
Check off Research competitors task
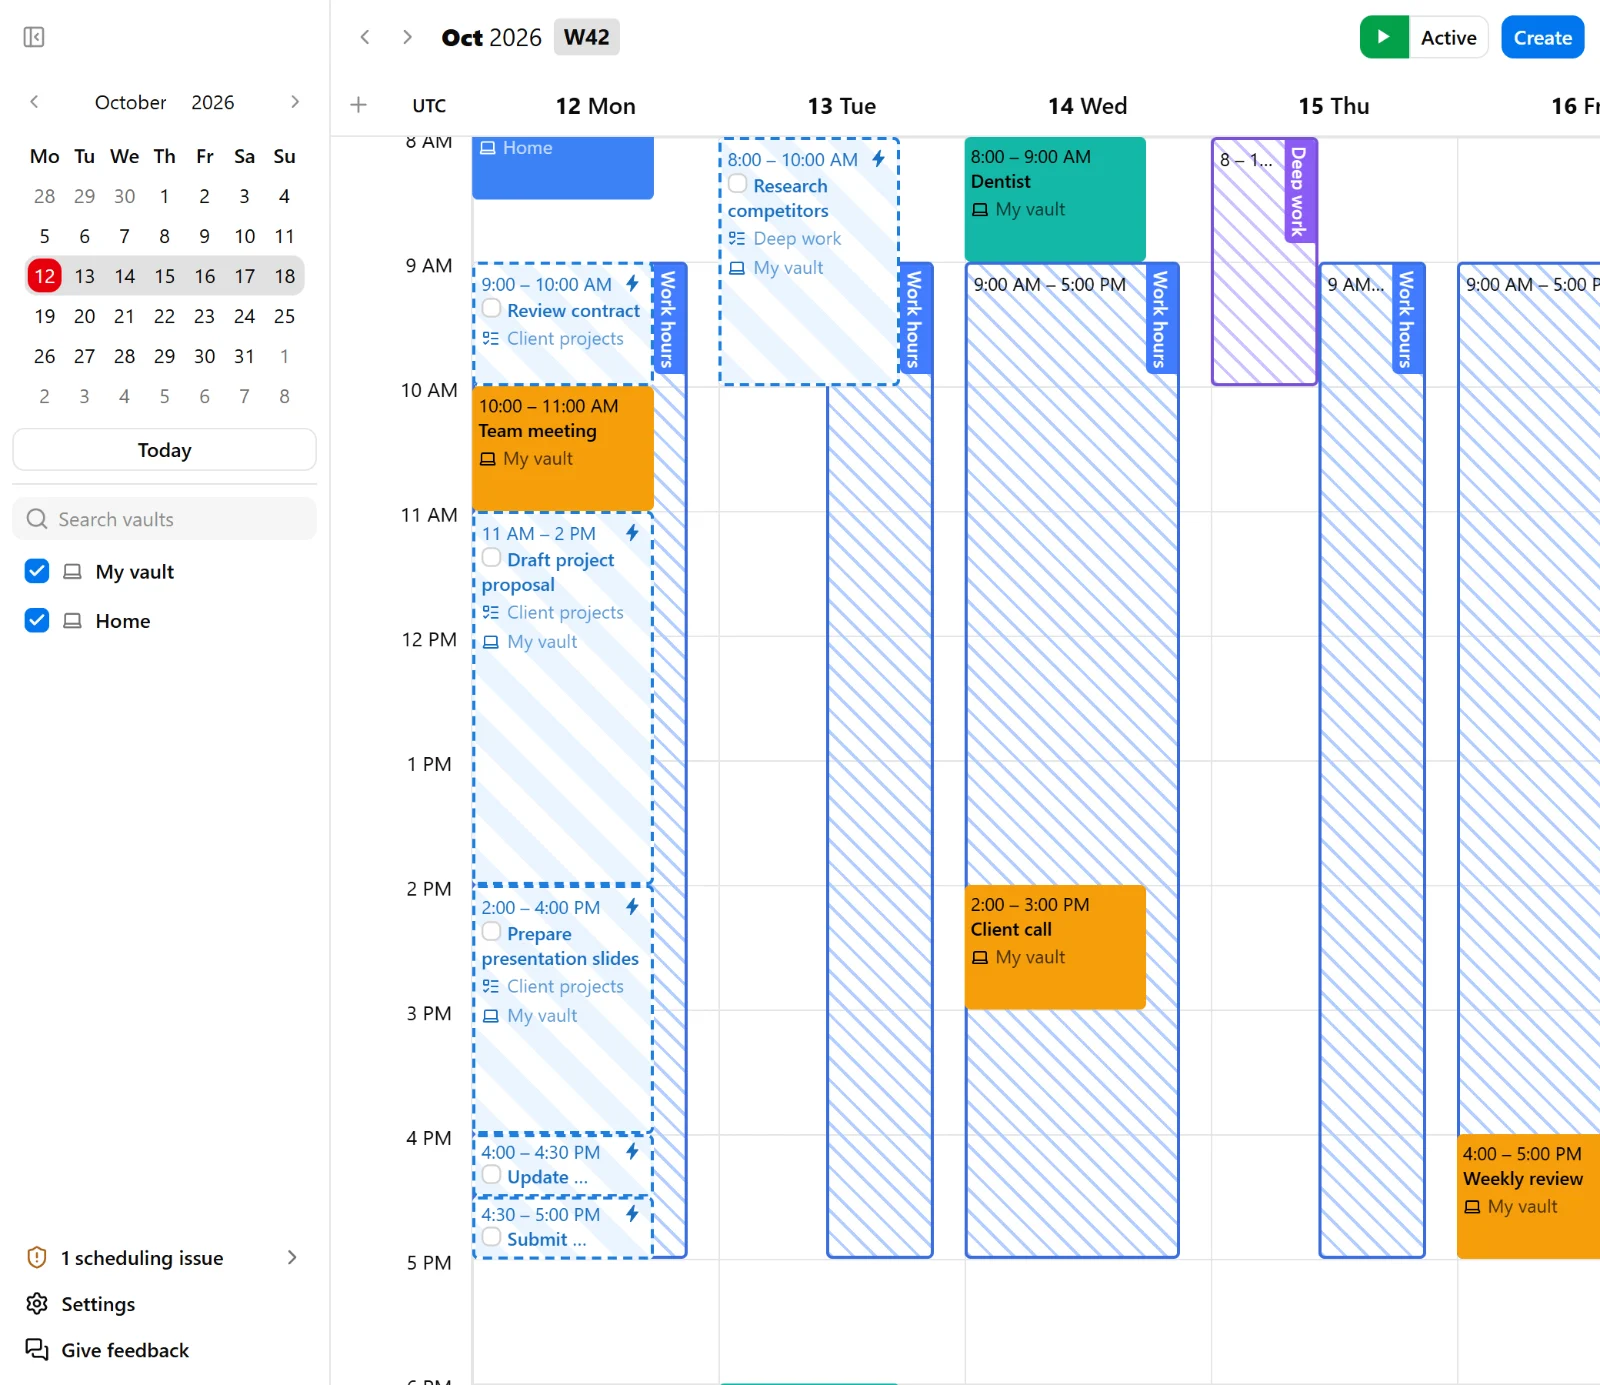click(x=738, y=183)
